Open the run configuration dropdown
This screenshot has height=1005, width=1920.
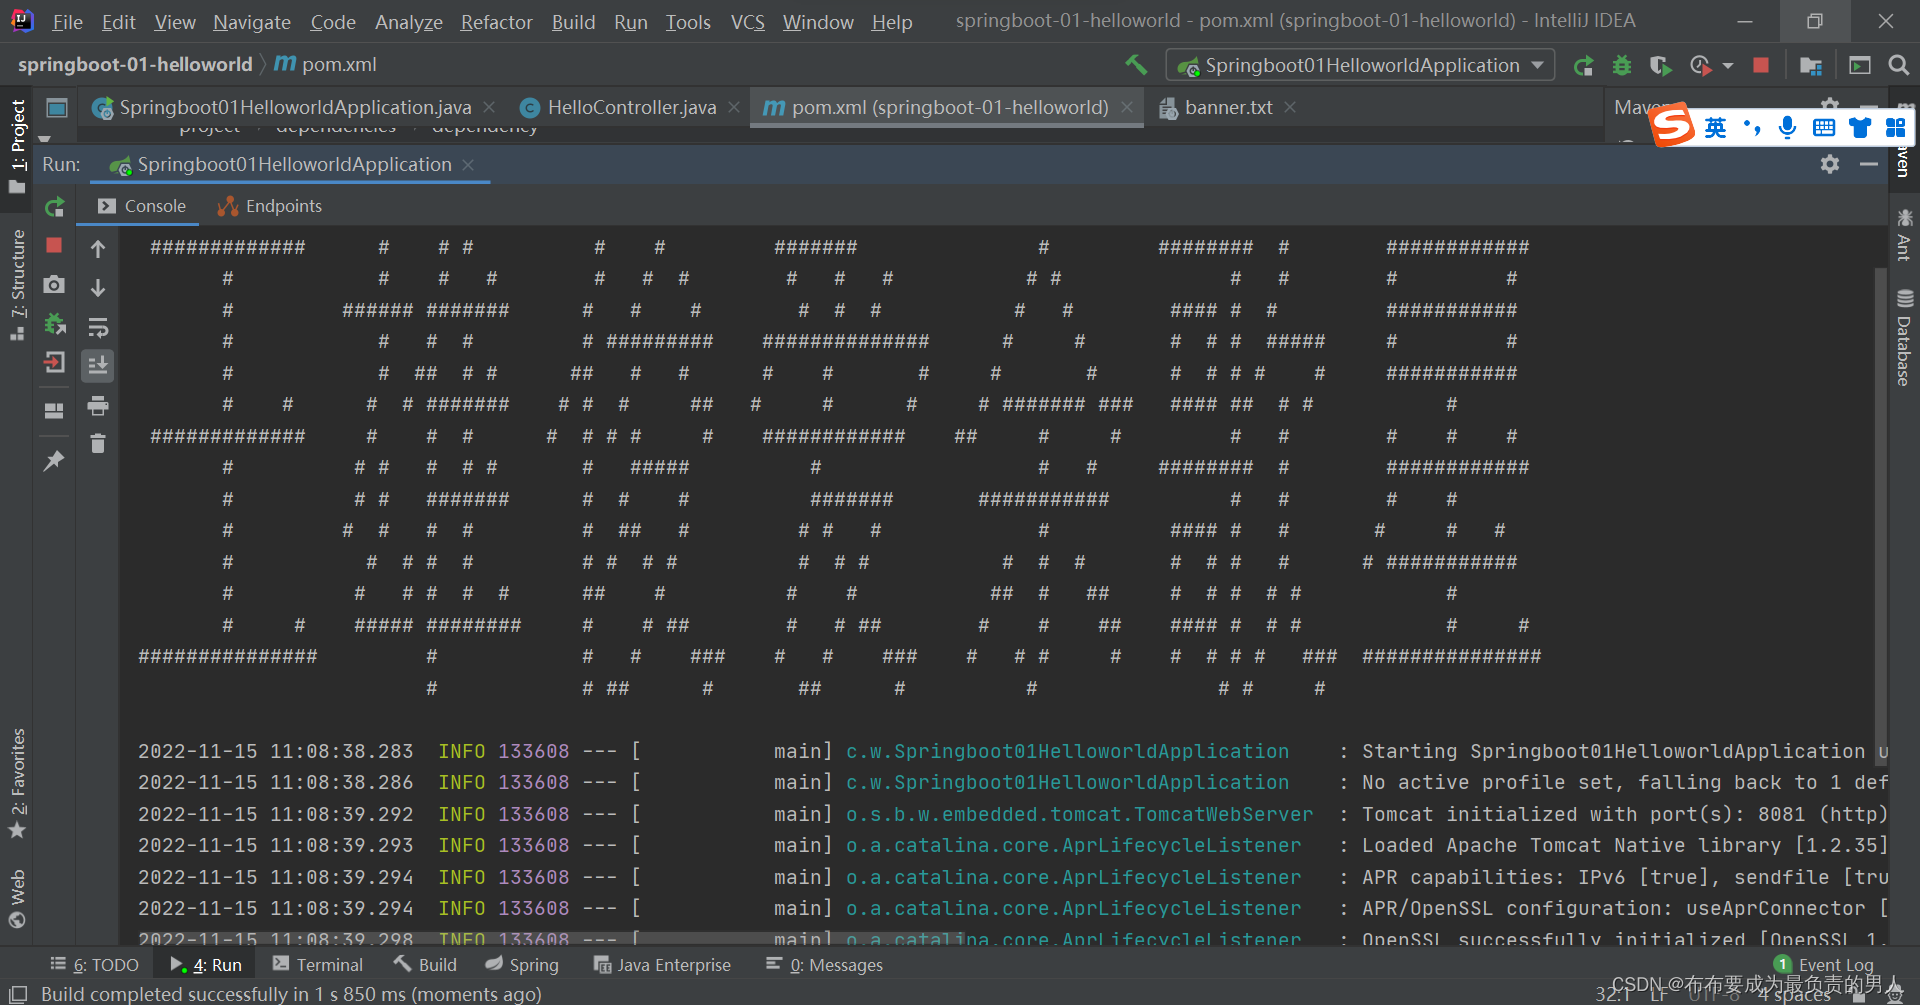point(1360,65)
